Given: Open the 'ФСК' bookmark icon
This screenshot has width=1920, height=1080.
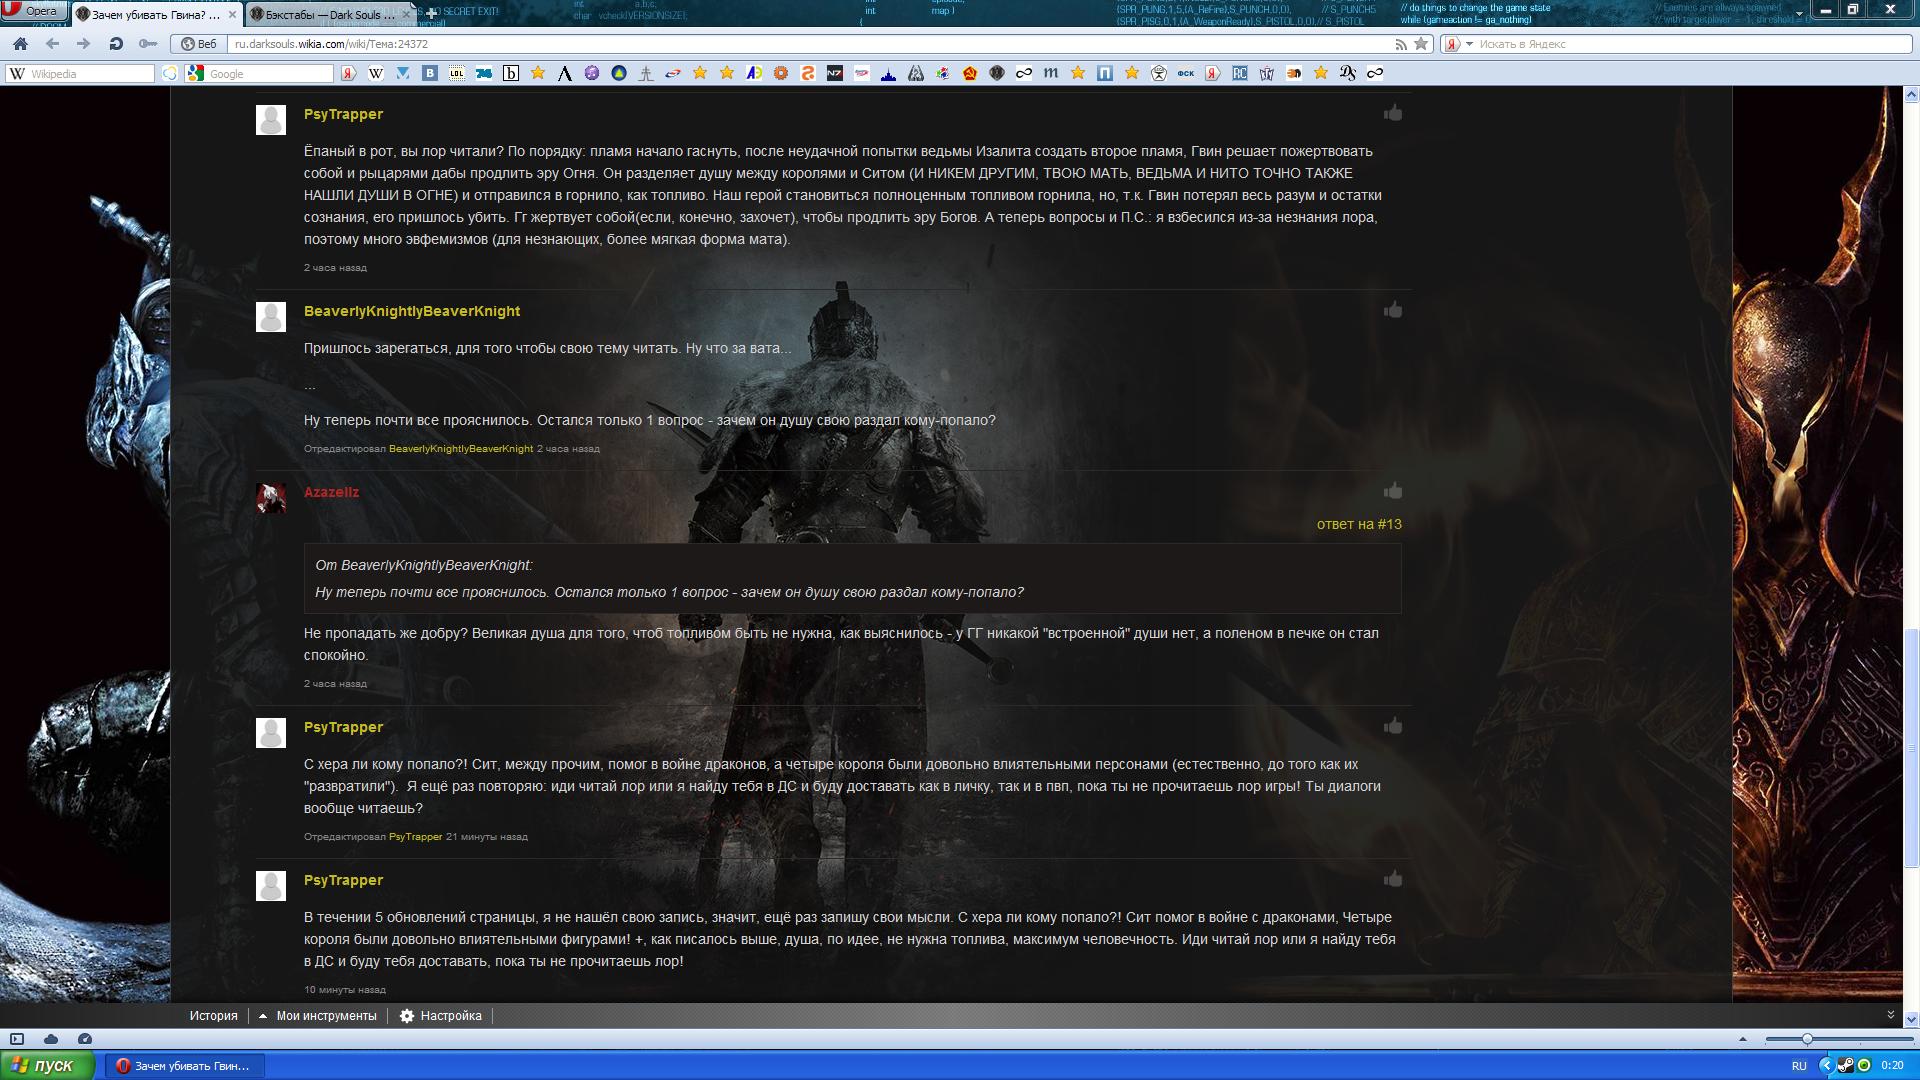Looking at the screenshot, I should pyautogui.click(x=1186, y=73).
